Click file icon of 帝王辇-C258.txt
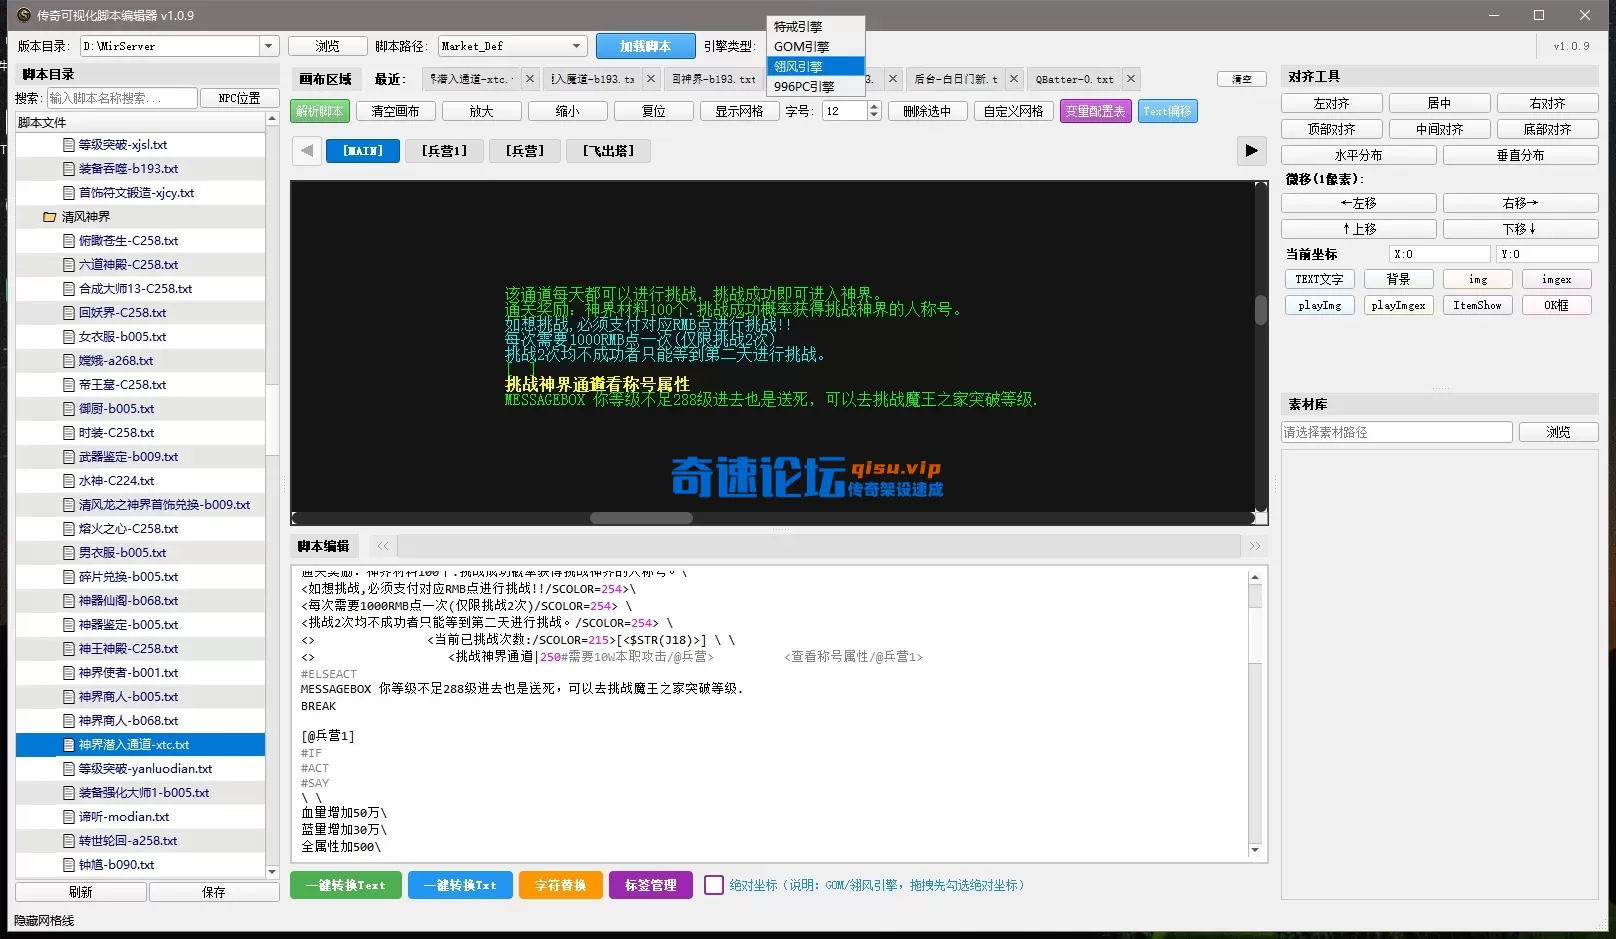This screenshot has width=1616, height=939. point(69,385)
